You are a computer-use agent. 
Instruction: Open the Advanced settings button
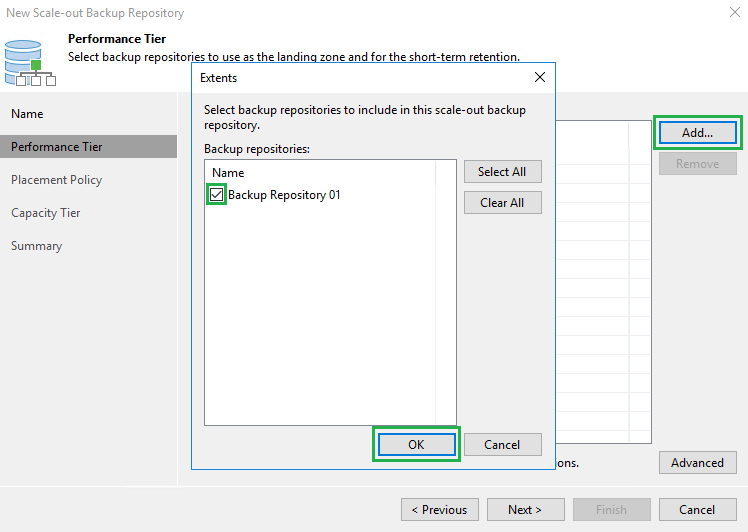coord(697,463)
